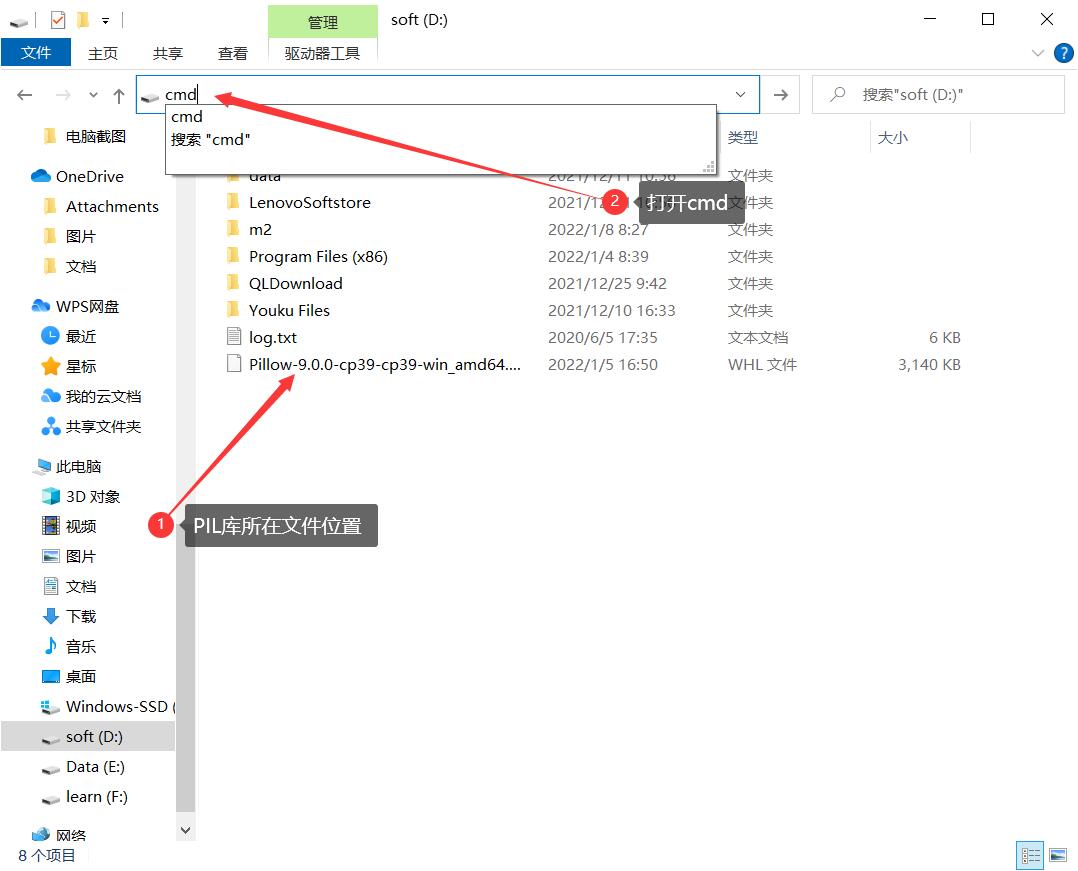Click the Back navigation arrow
The width and height of the screenshot is (1078, 871).
[x=24, y=94]
